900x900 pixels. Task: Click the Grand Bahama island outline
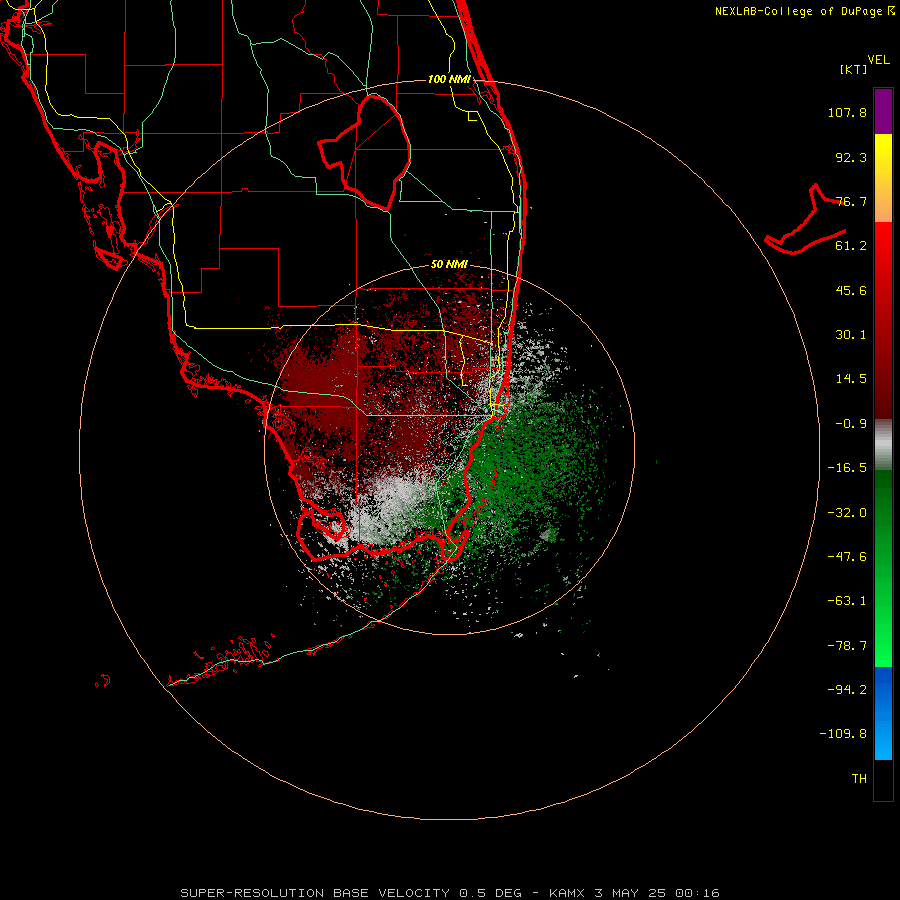pos(806,221)
